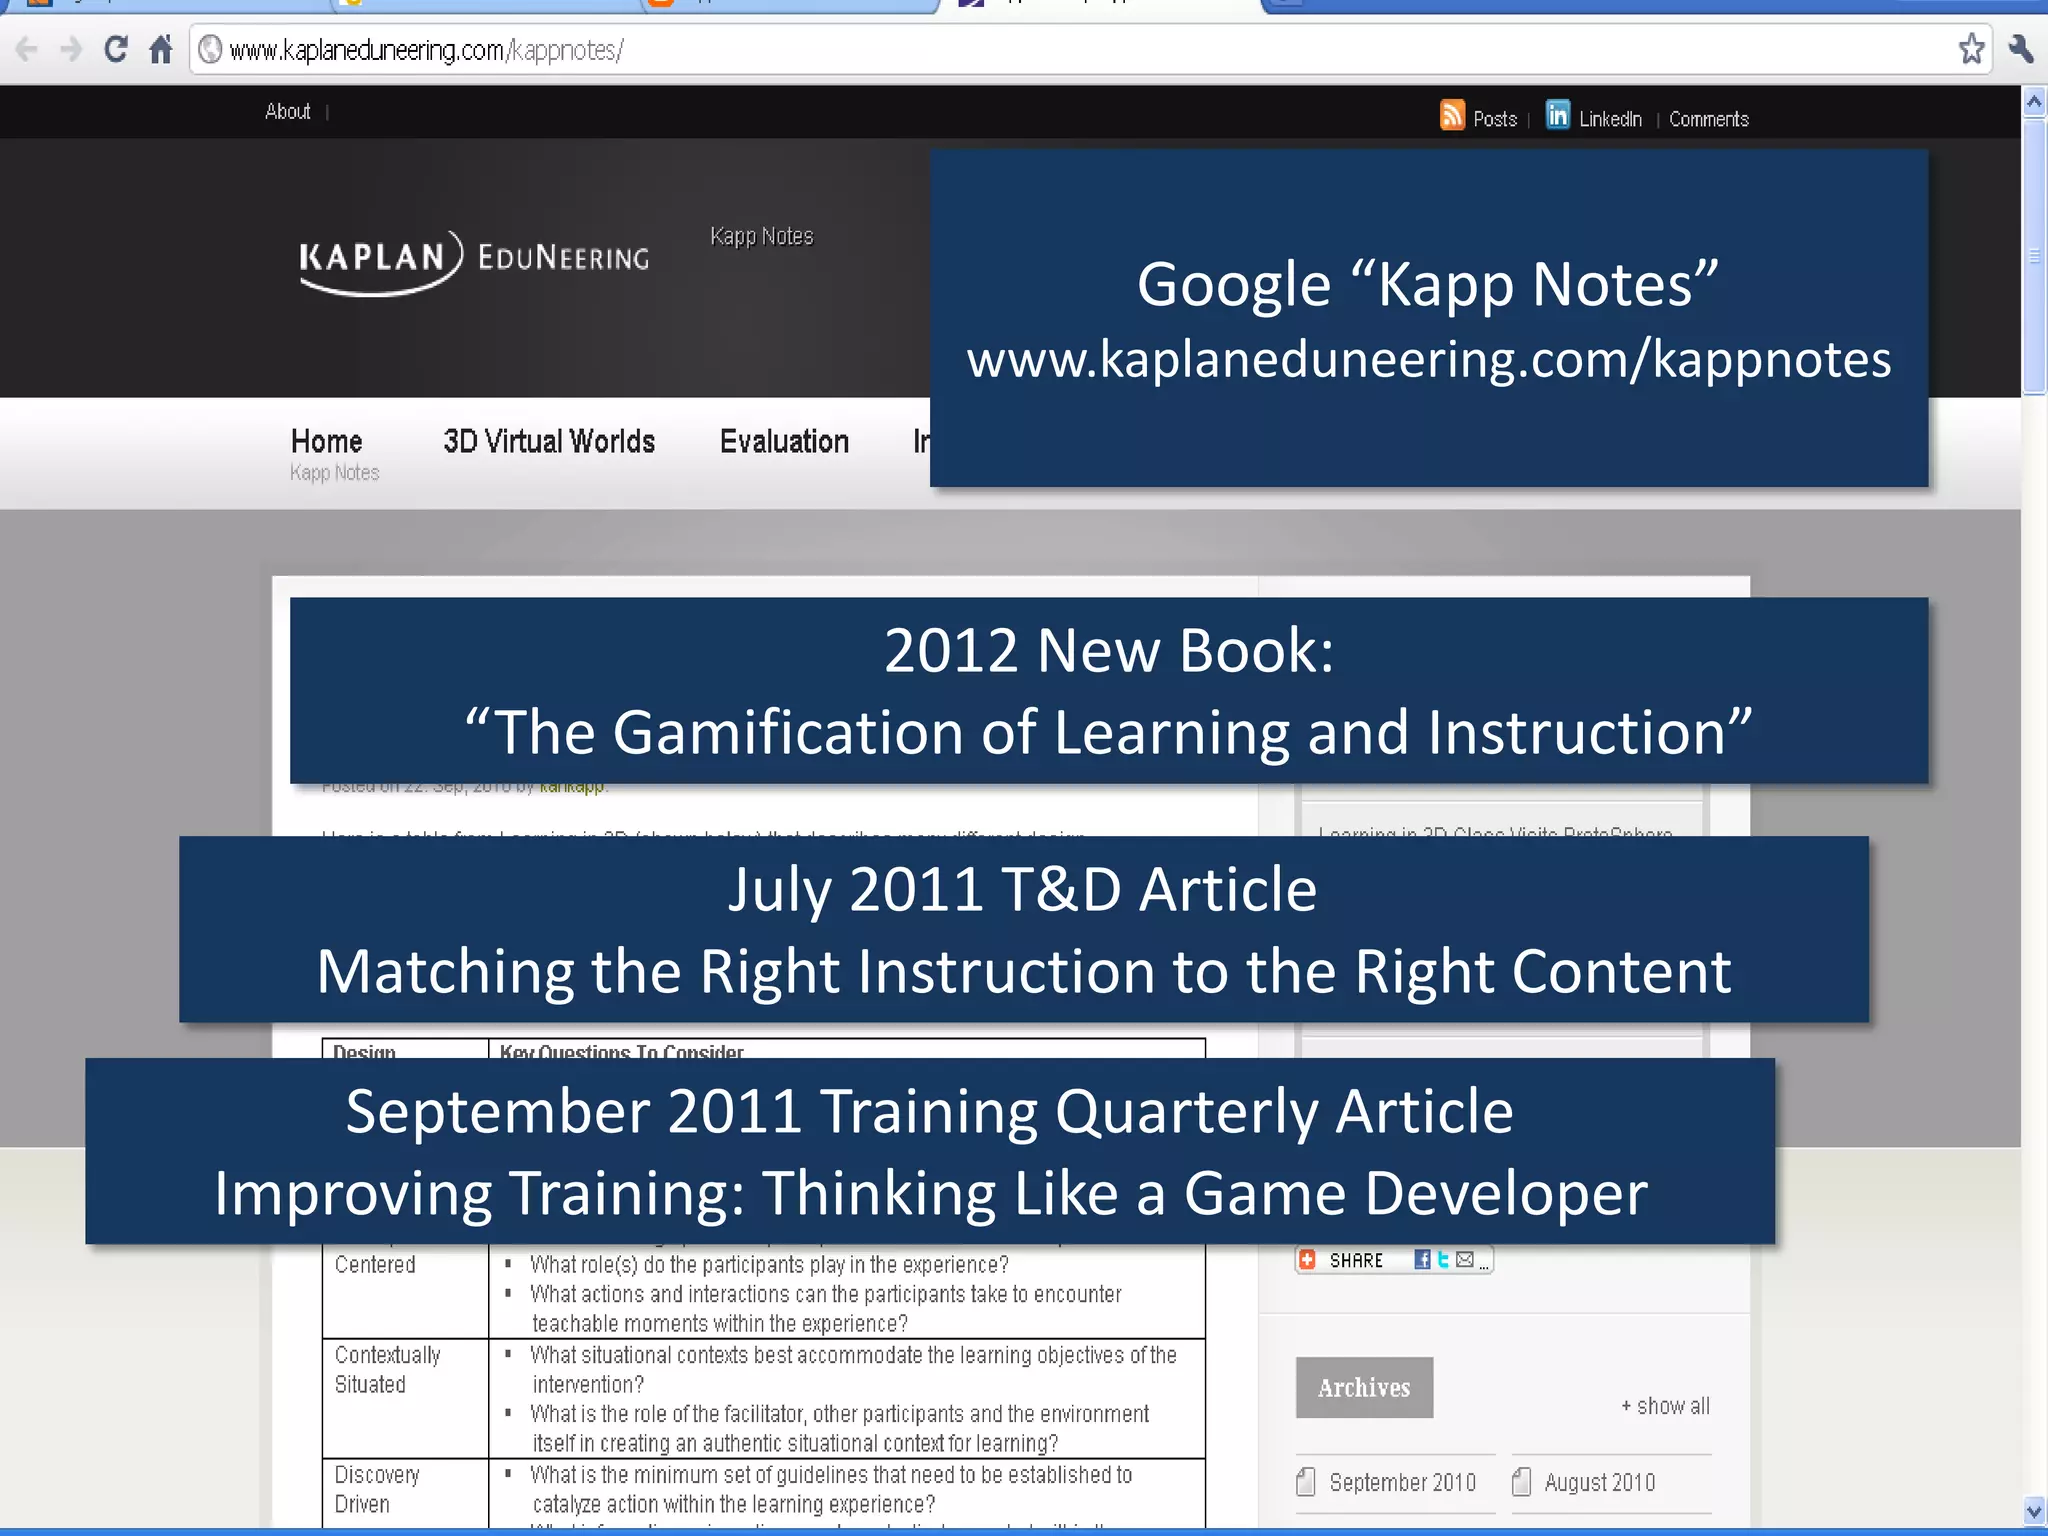
Task: Open the browser wrench settings menu
Action: click(2020, 49)
